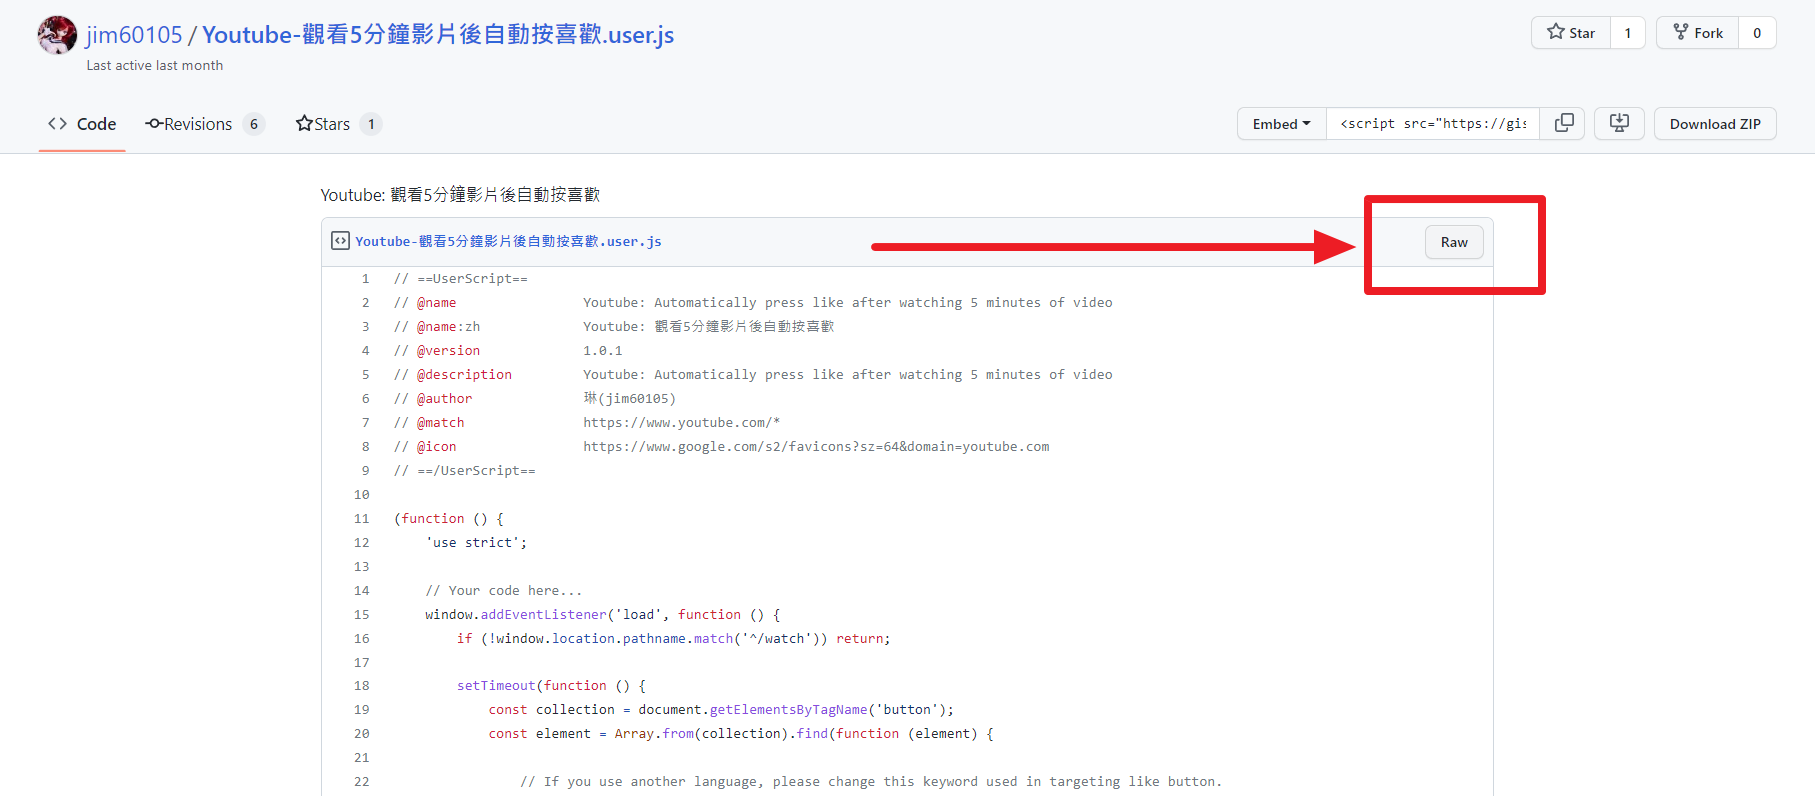Star this gist
Screen dimensions: 1815x796
(x=1571, y=33)
